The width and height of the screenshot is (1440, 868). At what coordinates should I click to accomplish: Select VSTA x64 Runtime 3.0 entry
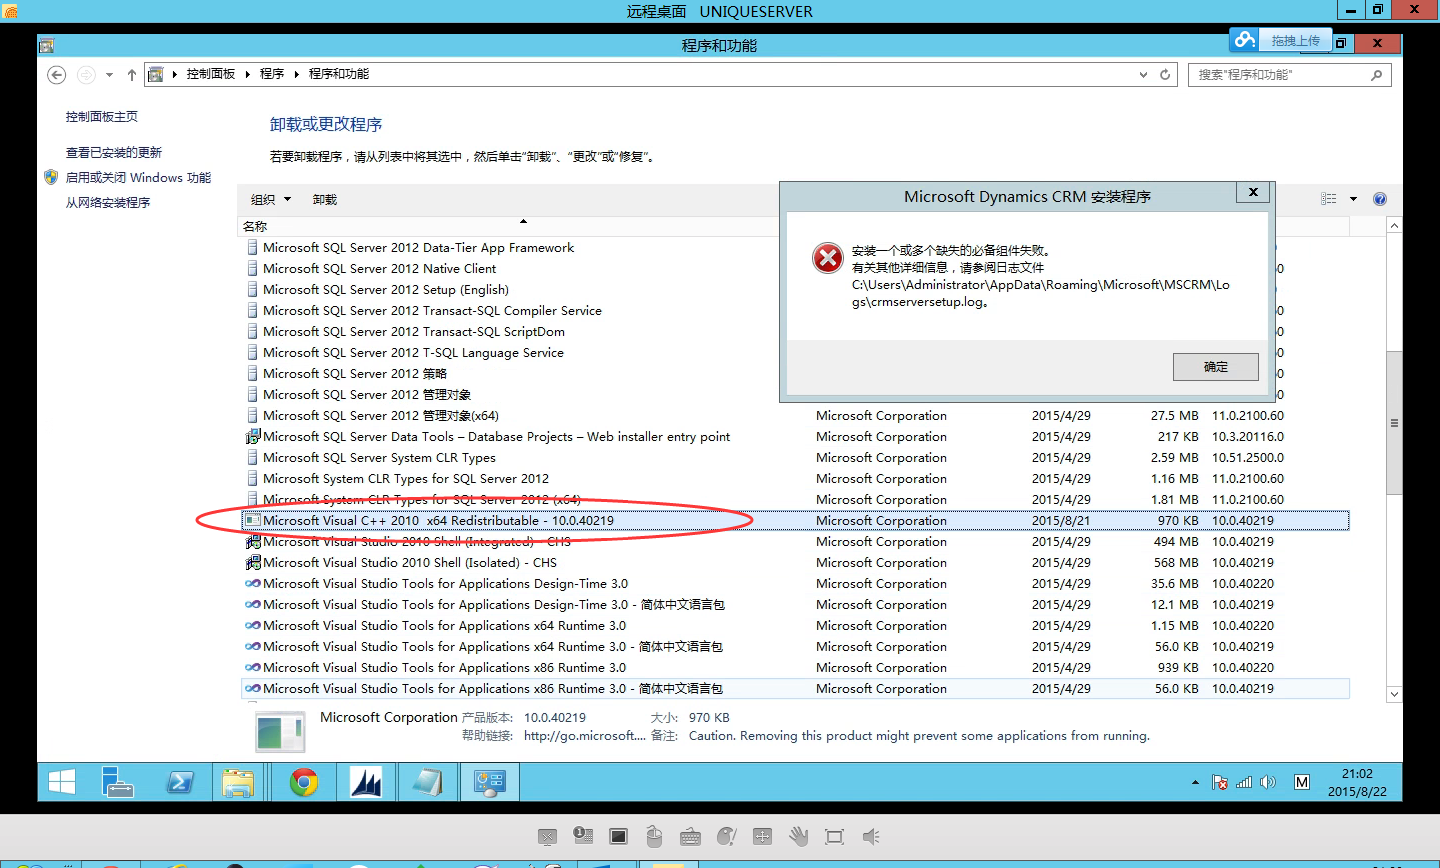[x=445, y=626]
